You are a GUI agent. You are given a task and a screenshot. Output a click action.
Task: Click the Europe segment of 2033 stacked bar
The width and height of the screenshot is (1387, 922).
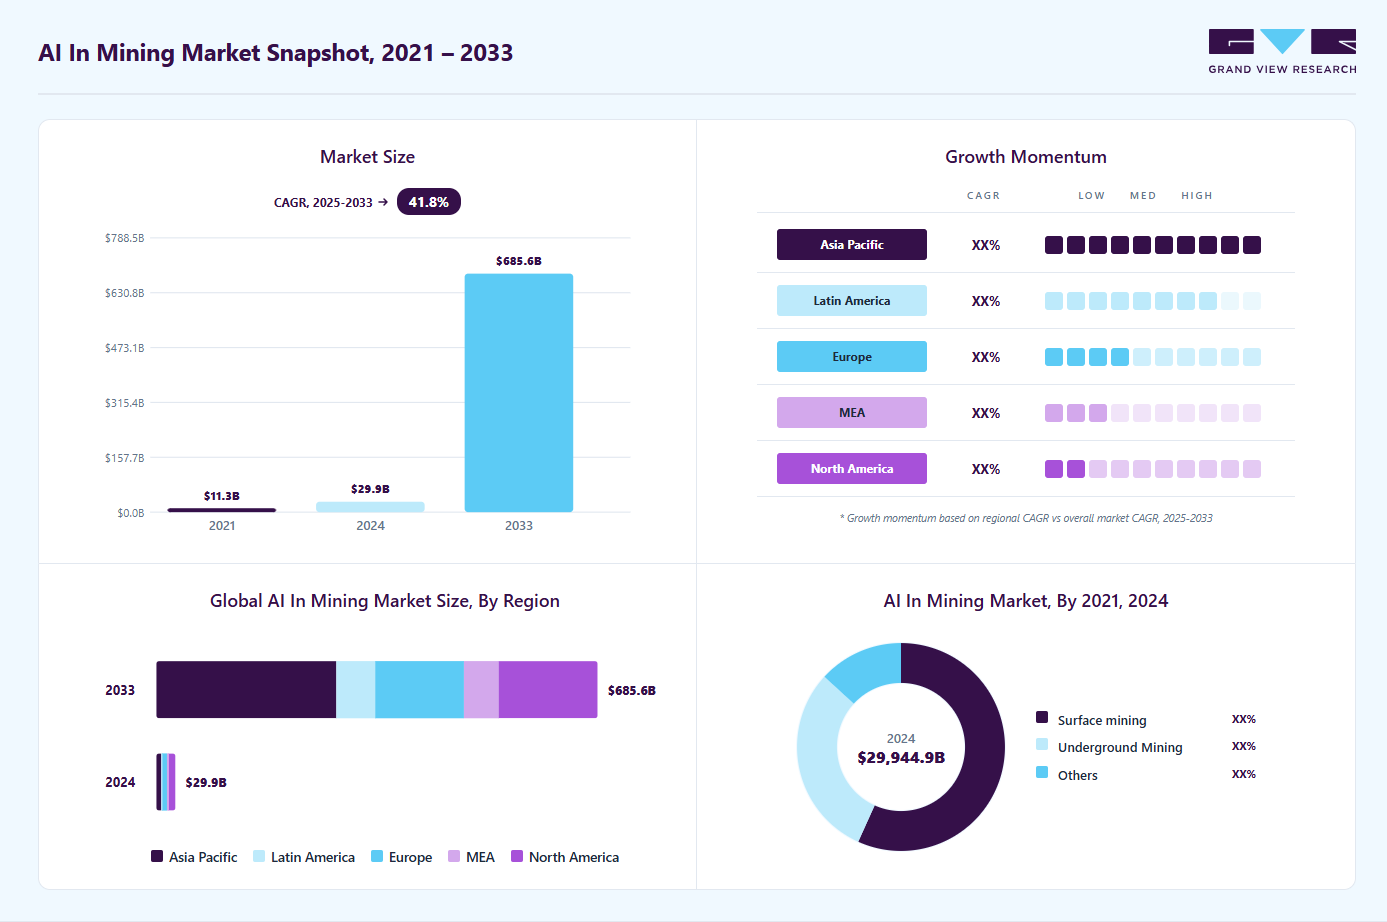[419, 689]
